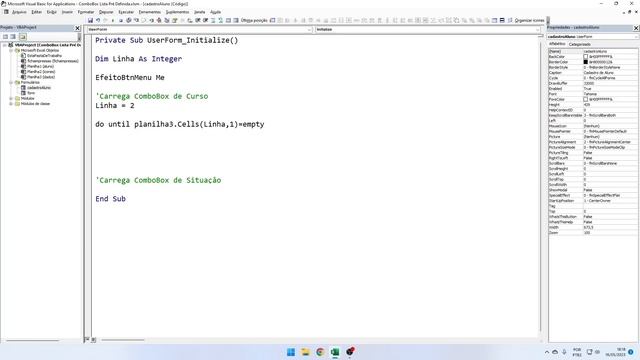The image size is (640, 360).
Task: Open the Arquivo menu
Action: pos(19,12)
